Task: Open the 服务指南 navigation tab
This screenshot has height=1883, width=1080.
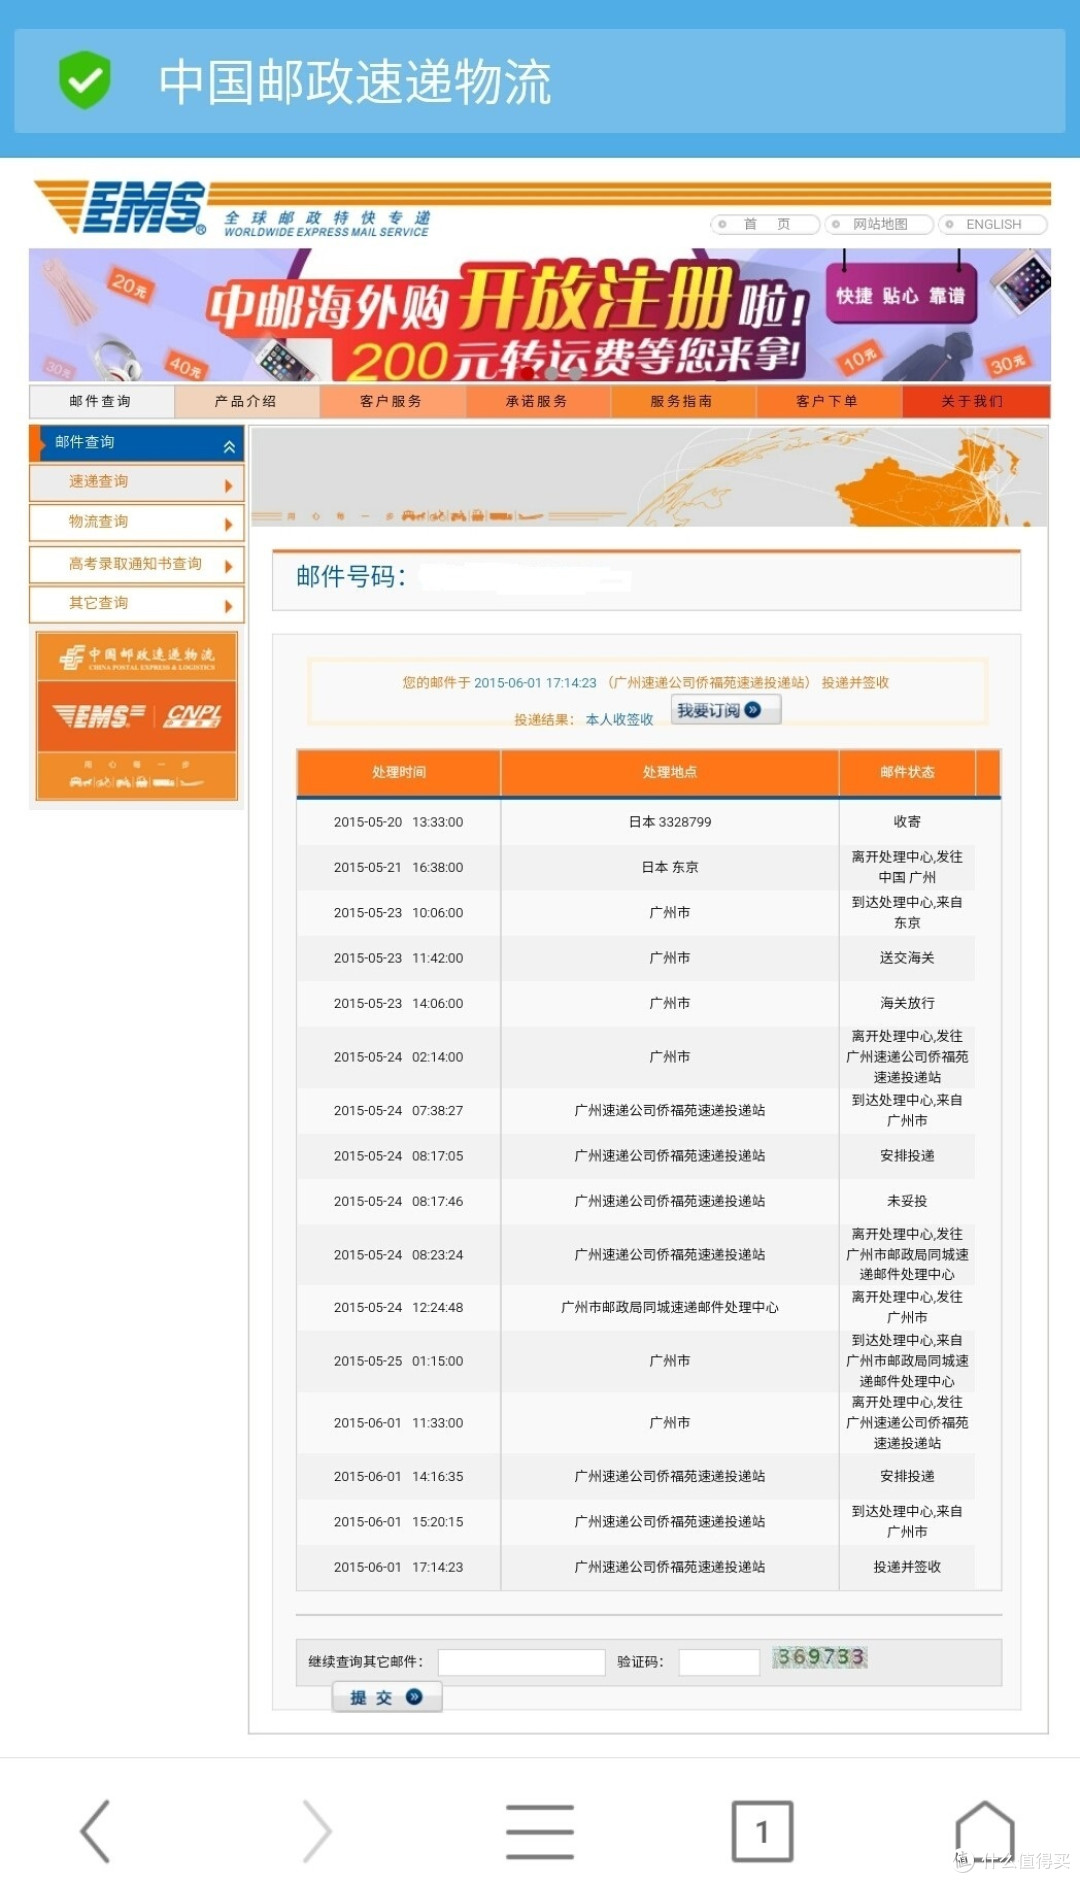Action: pyautogui.click(x=682, y=401)
